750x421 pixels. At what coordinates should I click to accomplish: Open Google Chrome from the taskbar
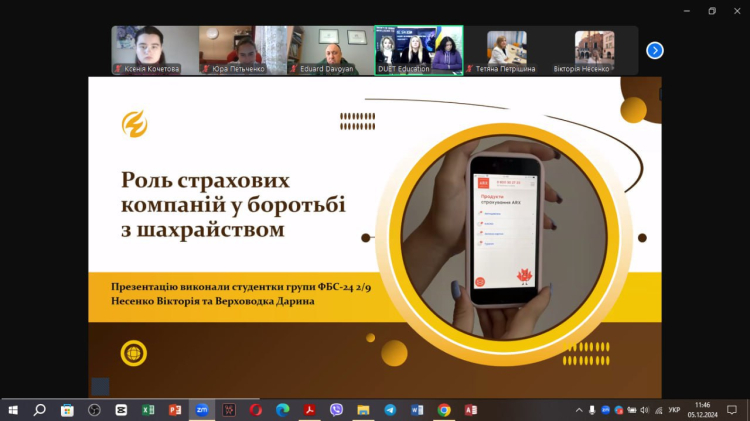click(444, 410)
